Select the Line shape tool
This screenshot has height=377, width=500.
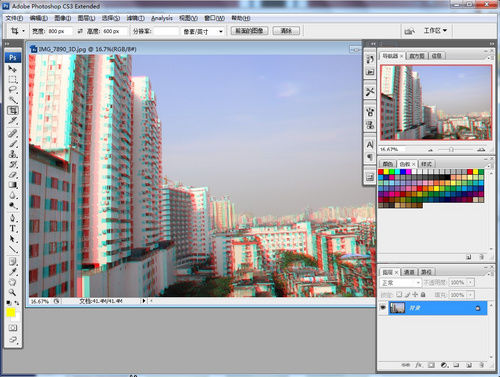[x=13, y=249]
